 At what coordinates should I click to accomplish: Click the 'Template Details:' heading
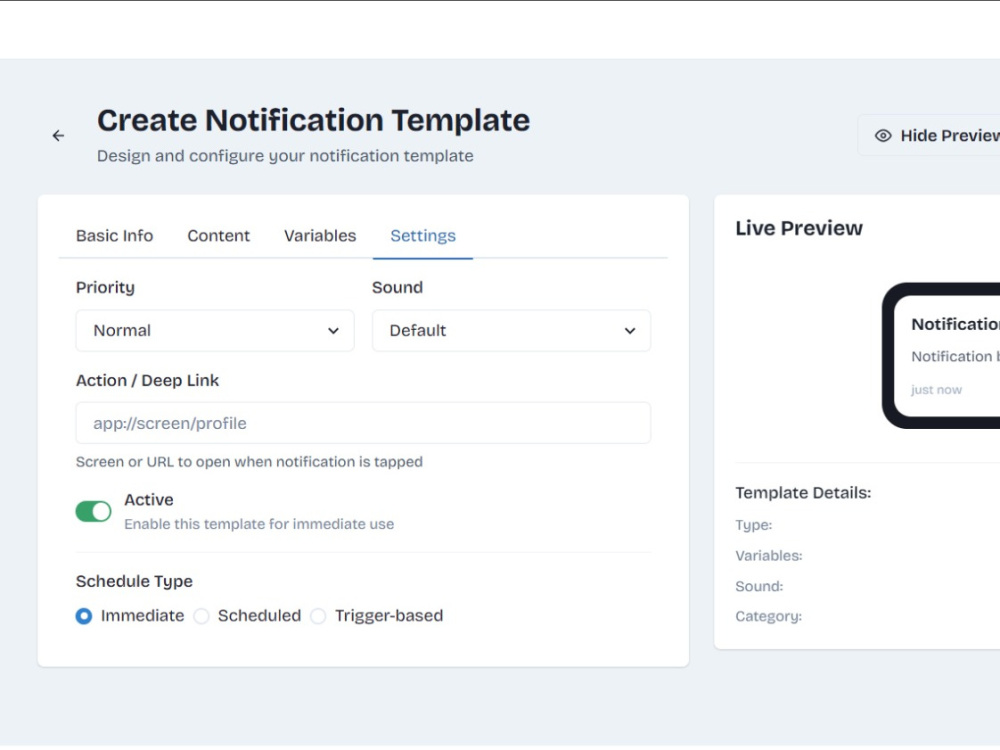[803, 493]
